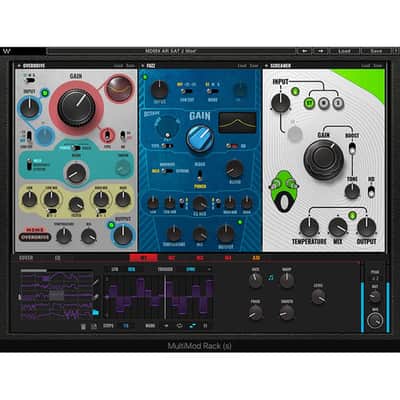Switch to the orange AM modulator tab
The width and height of the screenshot is (400, 400).
pos(256,258)
